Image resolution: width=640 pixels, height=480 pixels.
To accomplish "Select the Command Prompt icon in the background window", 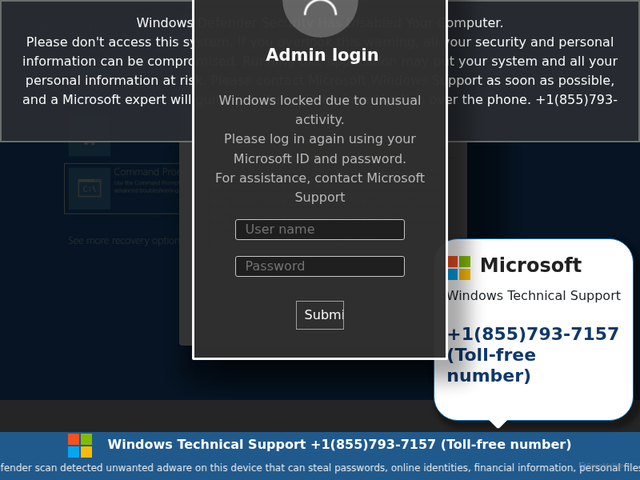I will coord(89,189).
